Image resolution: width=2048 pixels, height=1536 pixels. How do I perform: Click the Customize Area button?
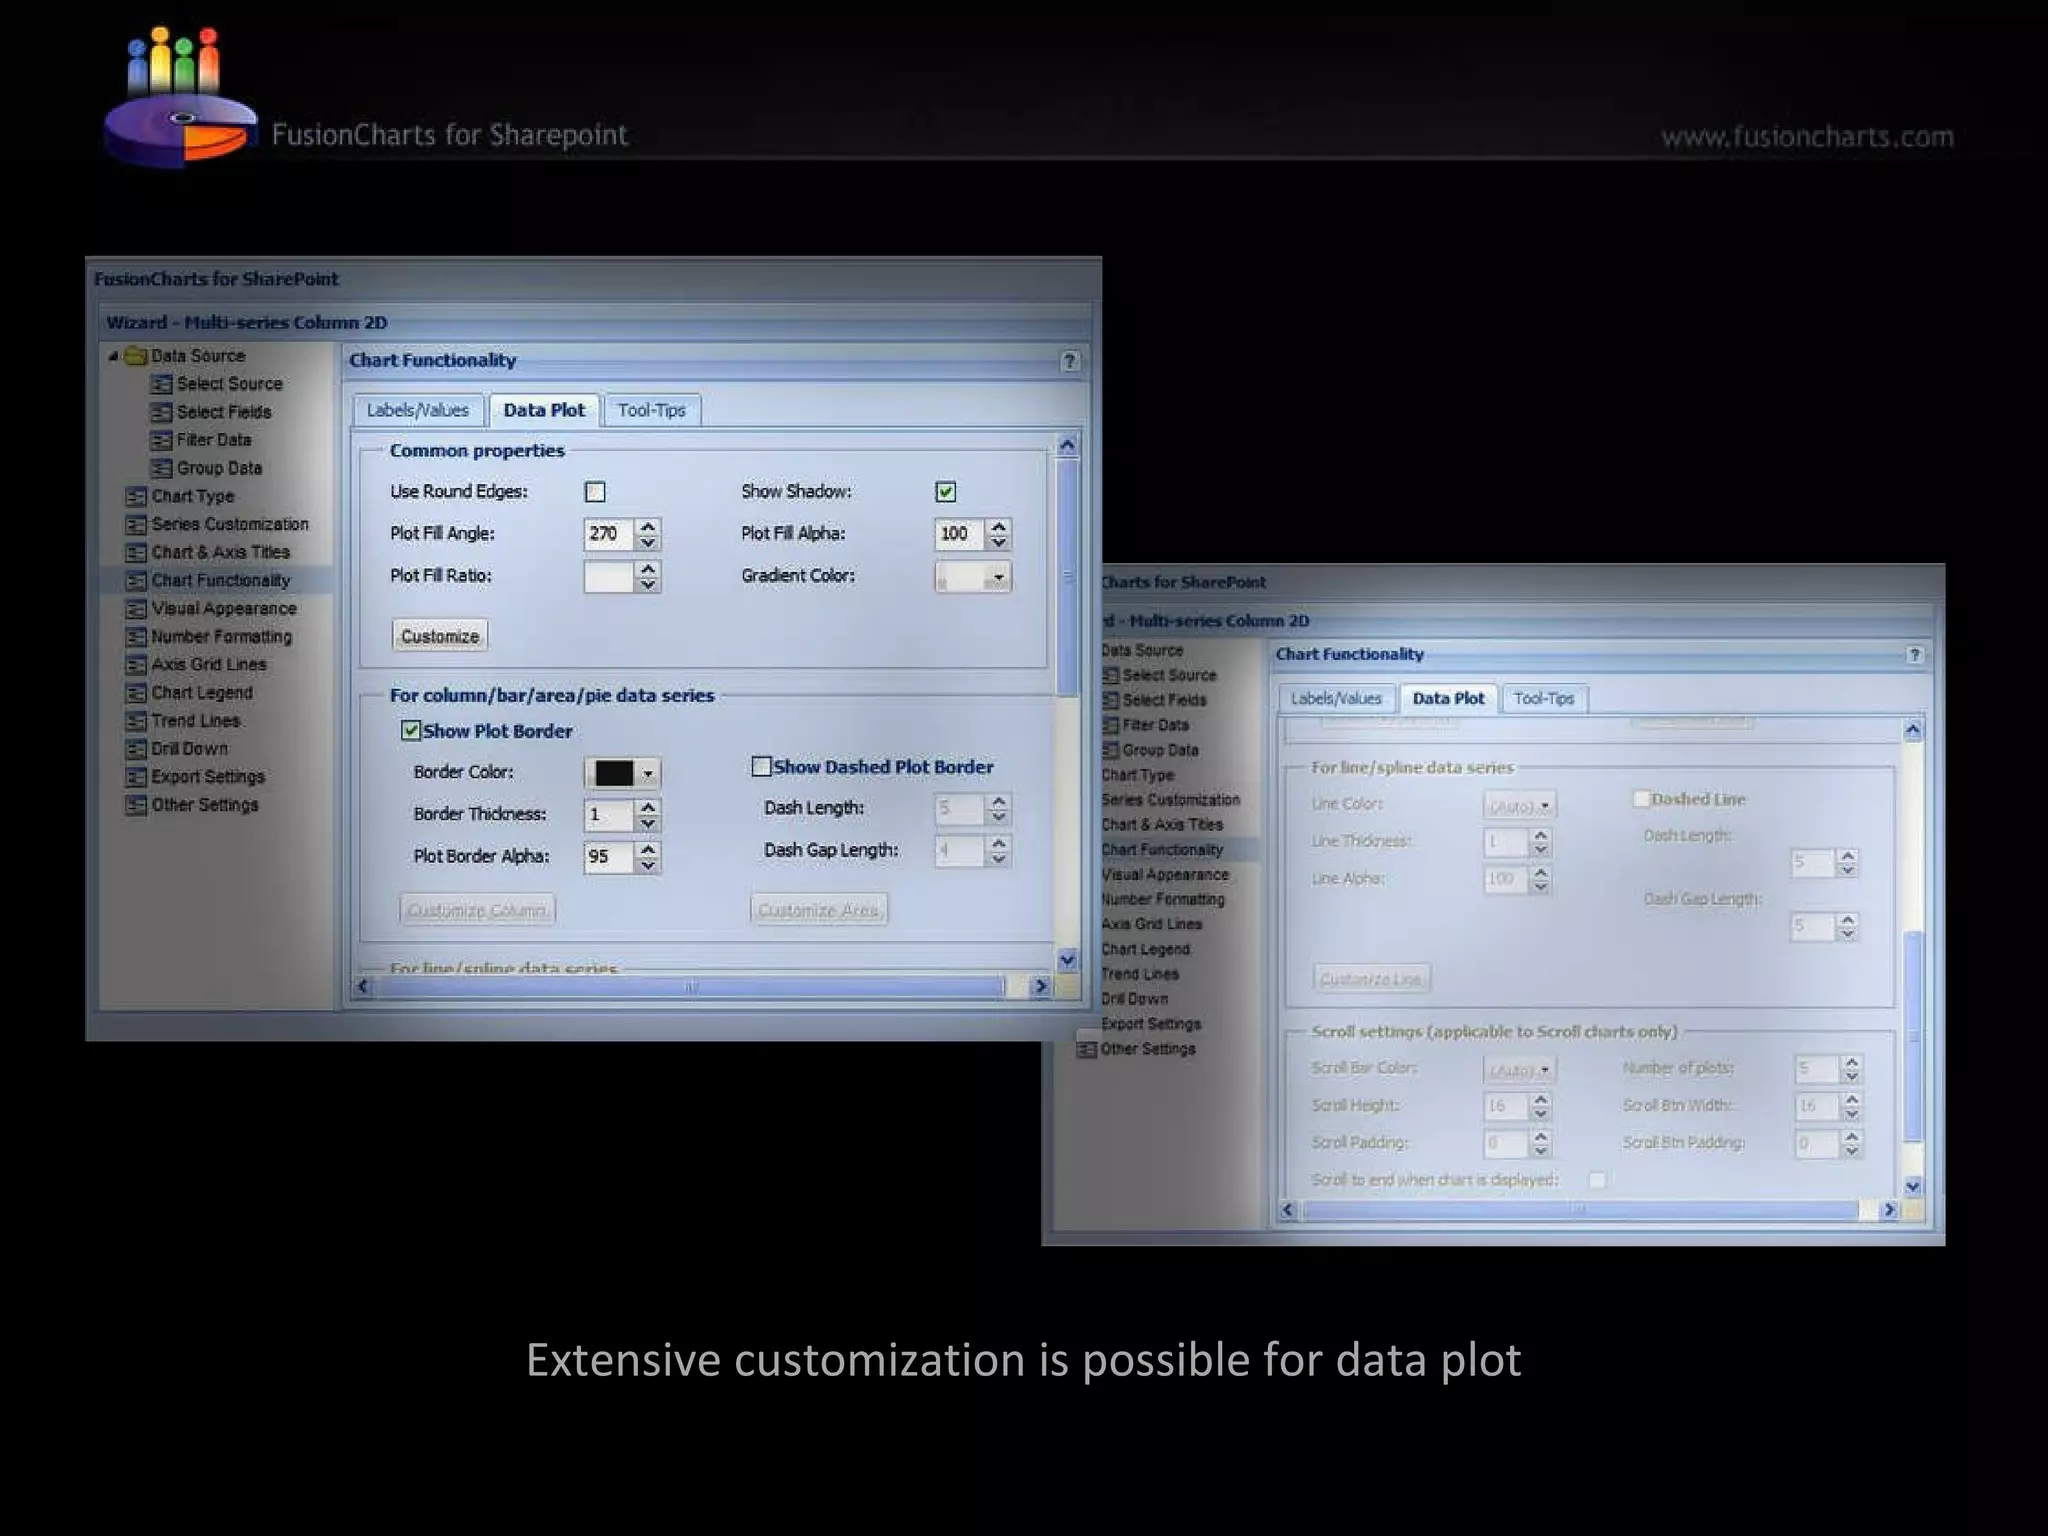click(x=818, y=910)
